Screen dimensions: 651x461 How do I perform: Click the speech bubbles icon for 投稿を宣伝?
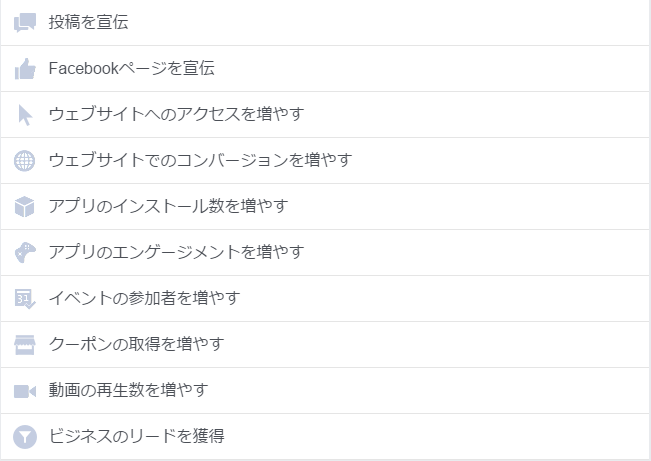click(x=25, y=22)
